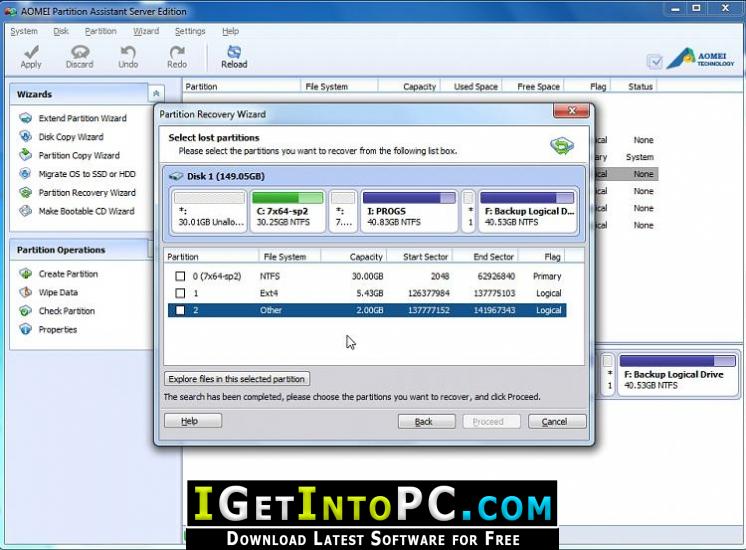Screen dimensions: 746x550
Task: Open the Partition menu
Action: click(100, 31)
